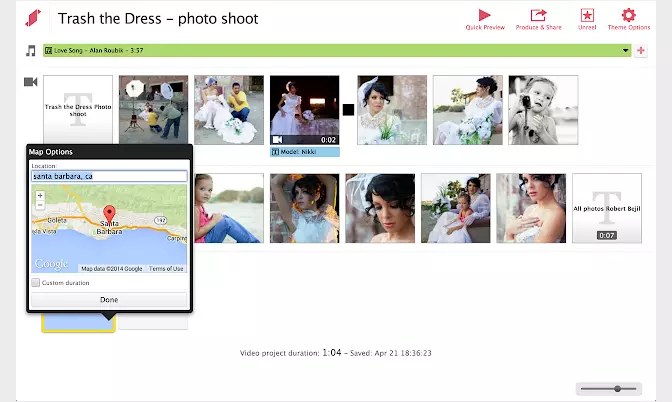The image size is (672, 402).
Task: Select bride with little girl thumbnail
Action: tap(456, 208)
